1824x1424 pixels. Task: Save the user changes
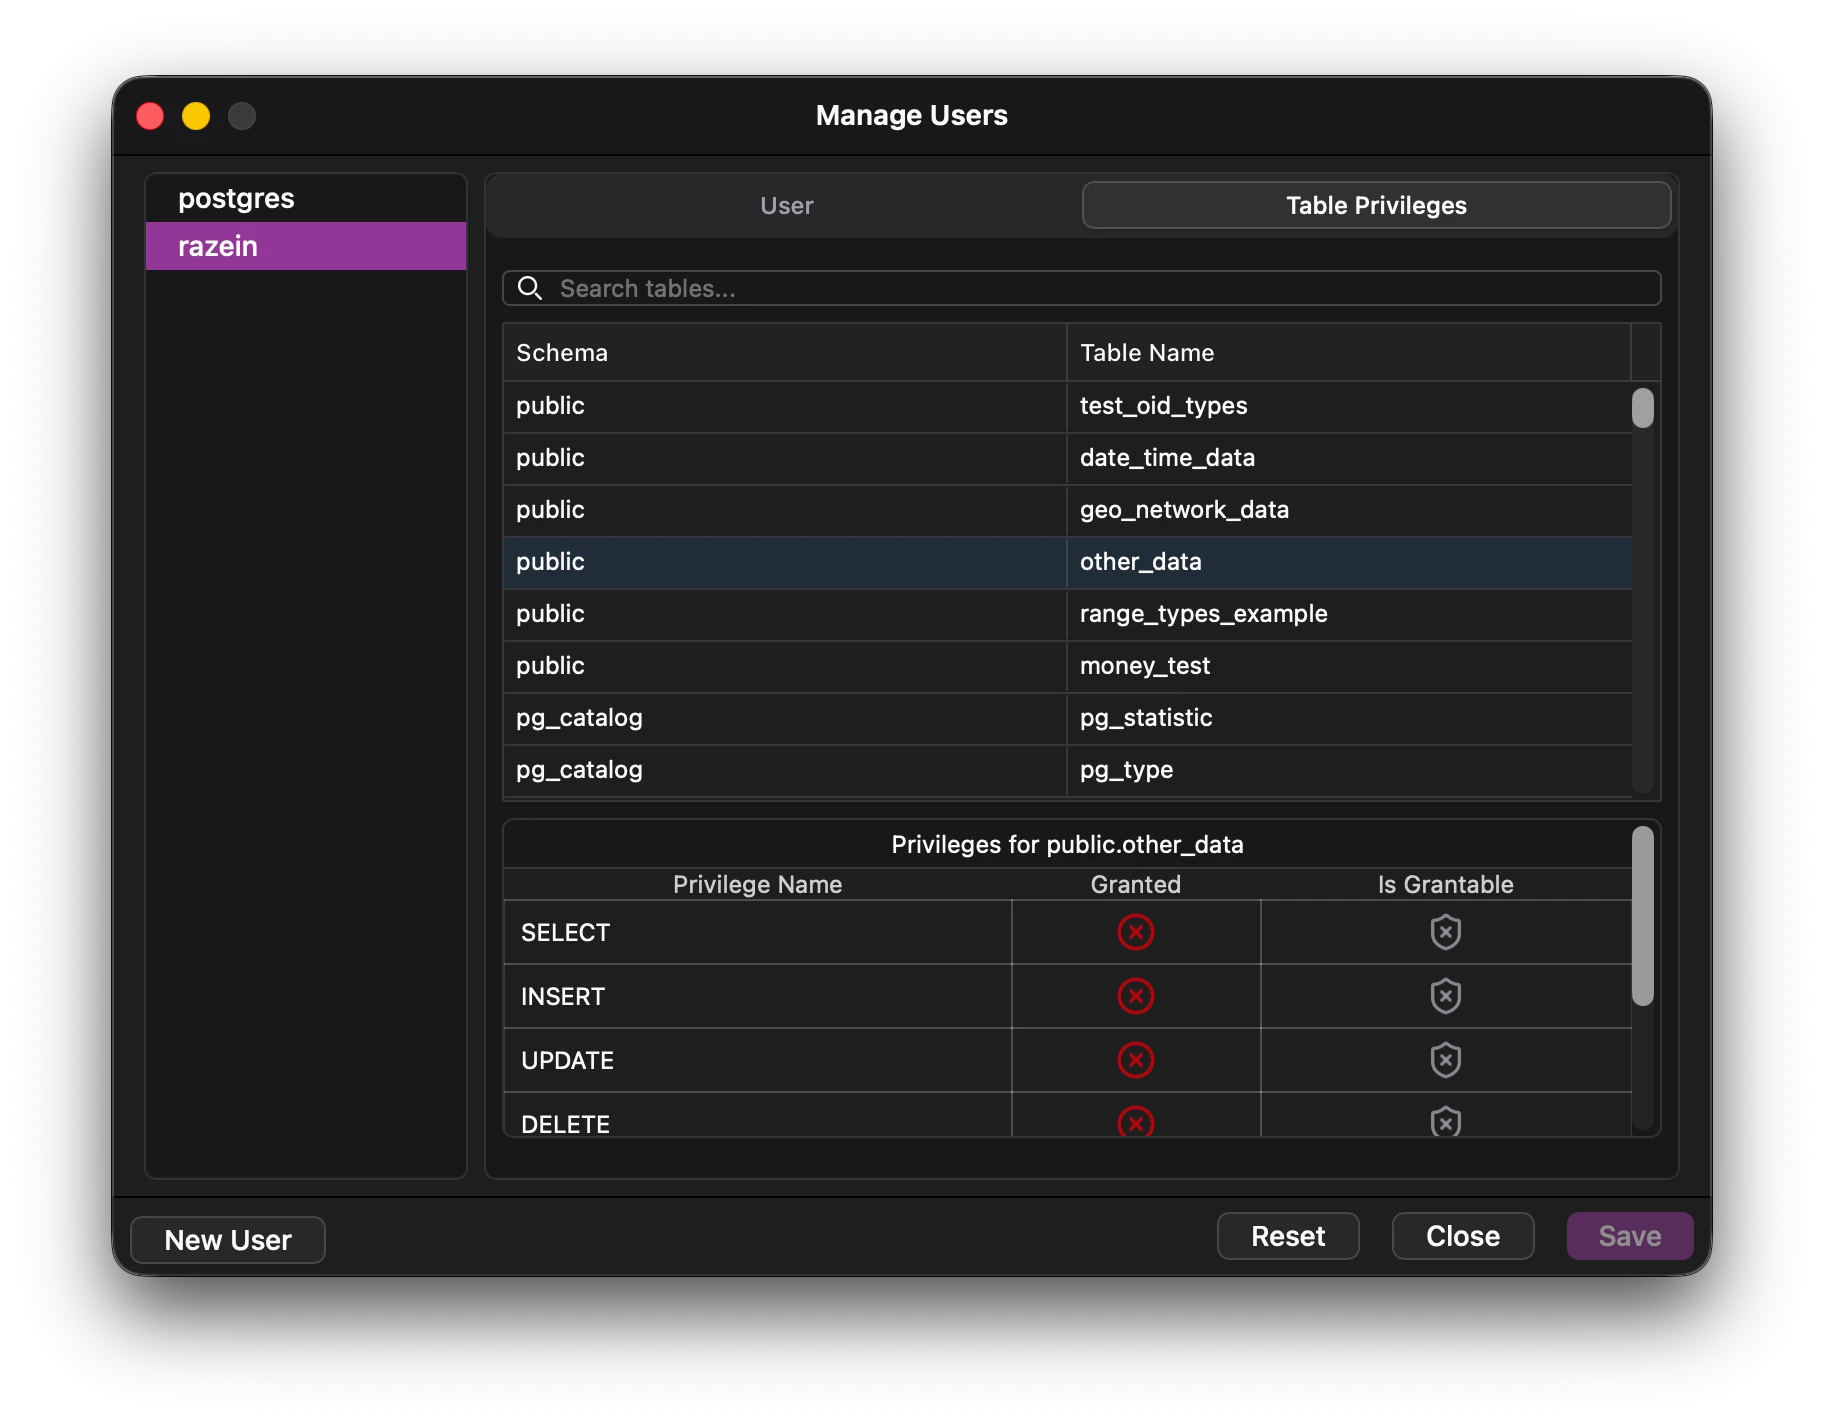[x=1629, y=1237]
